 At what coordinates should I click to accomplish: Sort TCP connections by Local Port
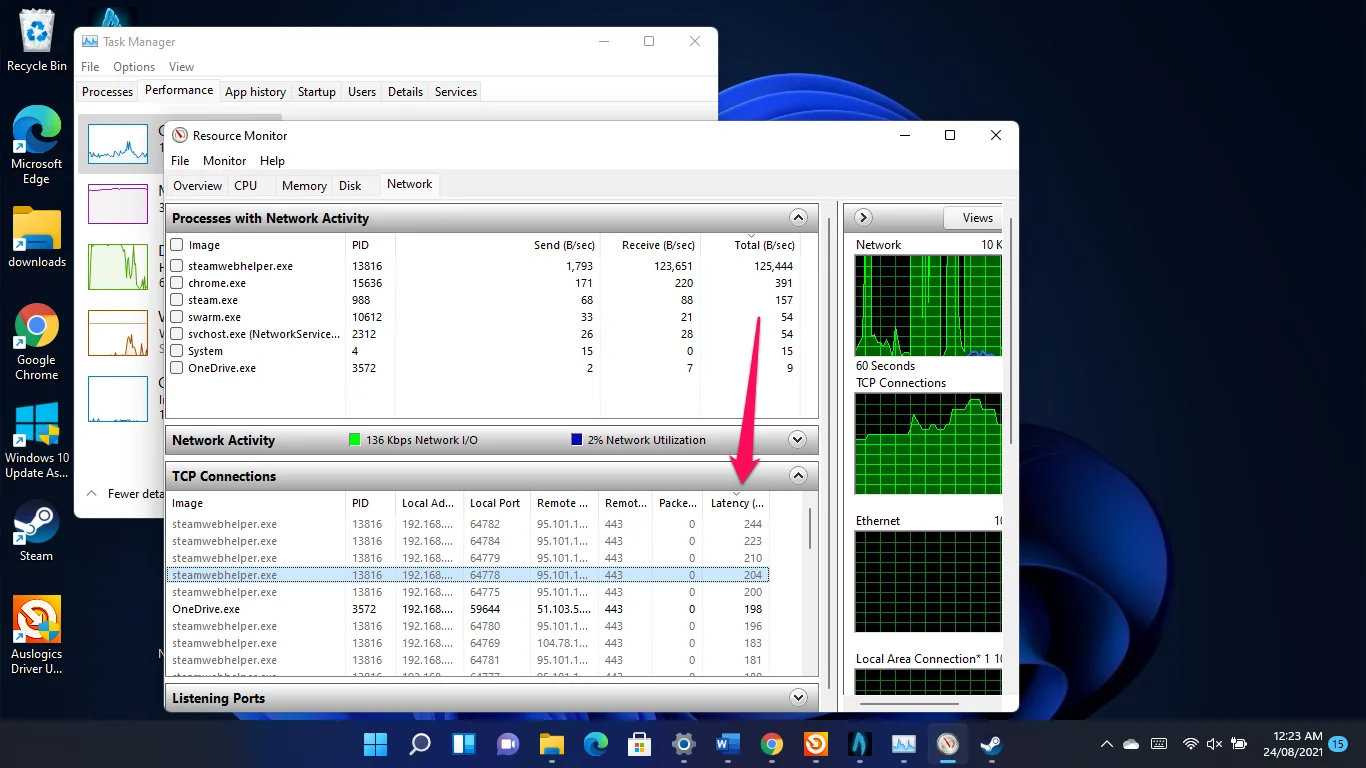point(497,503)
